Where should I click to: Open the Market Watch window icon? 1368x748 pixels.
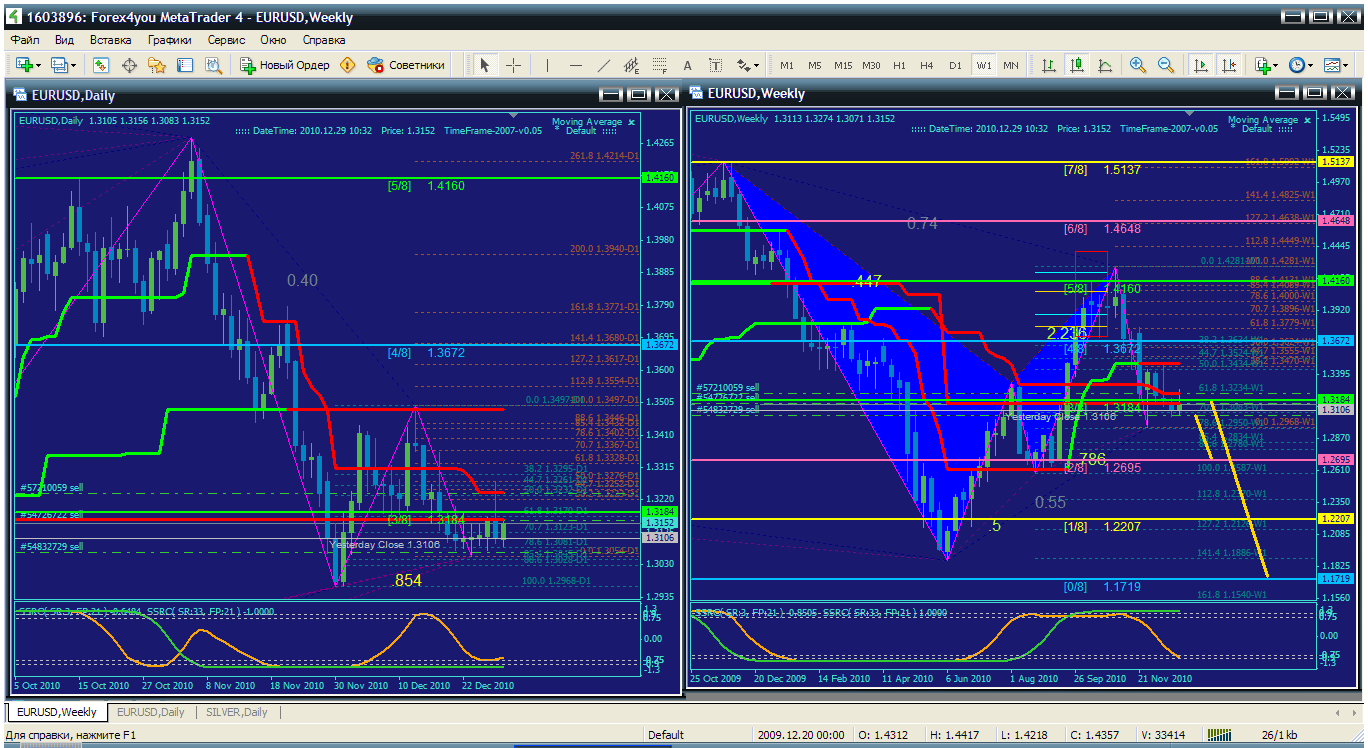(x=101, y=65)
